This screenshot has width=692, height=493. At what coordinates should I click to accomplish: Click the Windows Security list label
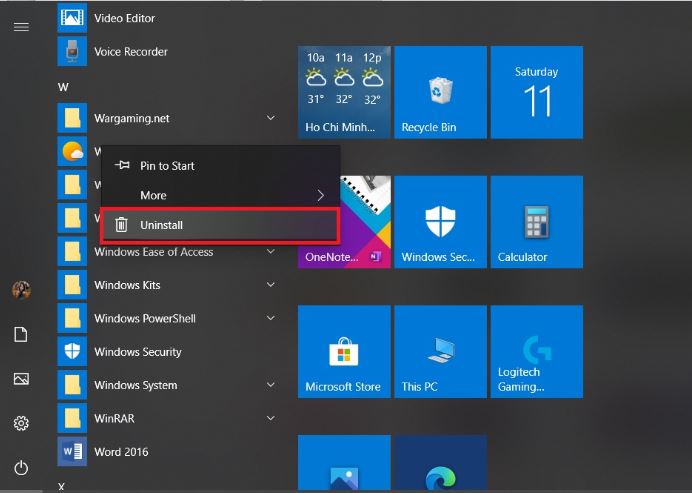pyautogui.click(x=138, y=352)
